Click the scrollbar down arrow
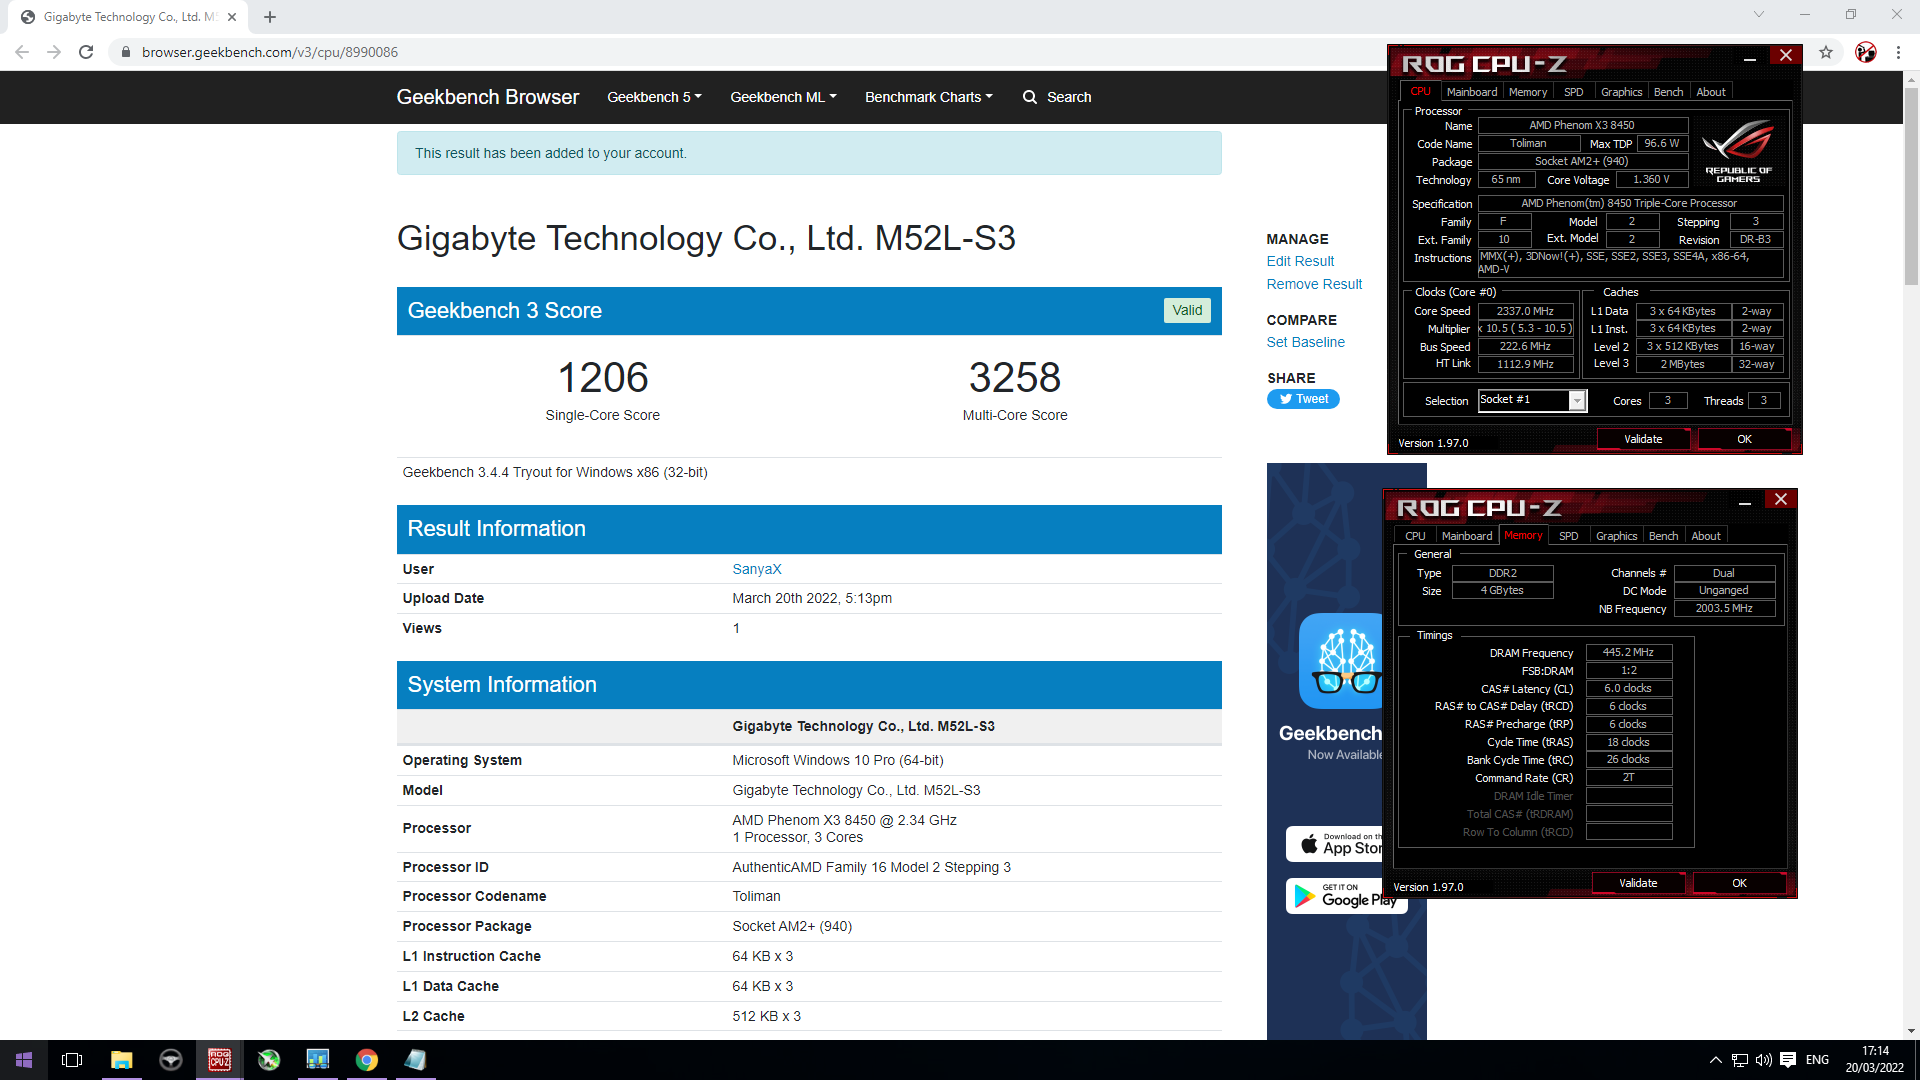Image resolution: width=1920 pixels, height=1080 pixels. (x=1911, y=1031)
